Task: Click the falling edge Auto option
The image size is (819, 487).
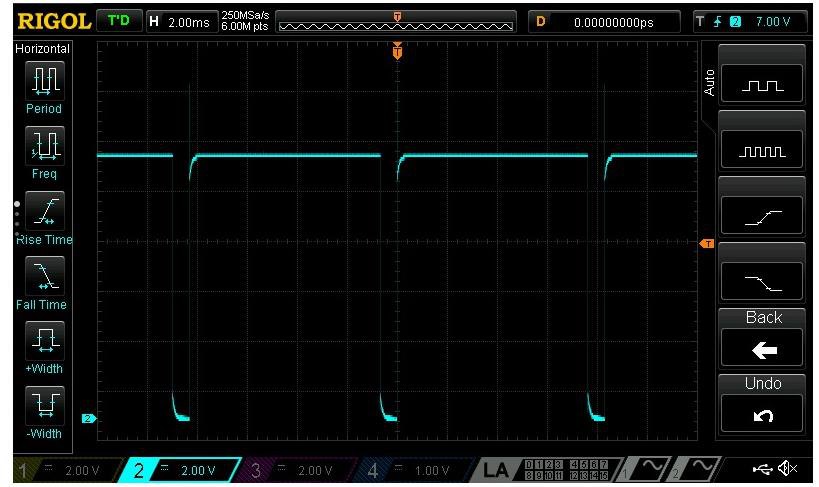Action: (762, 282)
